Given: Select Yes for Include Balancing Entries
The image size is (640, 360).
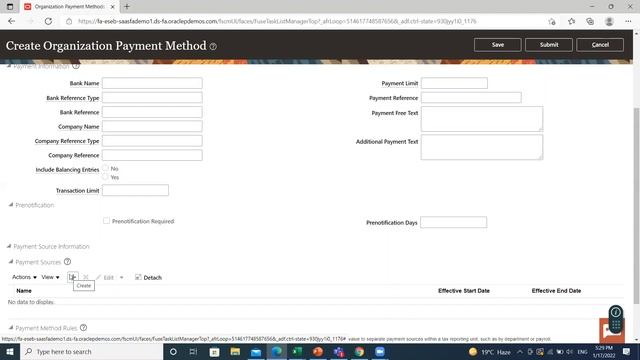Looking at the screenshot, I should point(105,177).
